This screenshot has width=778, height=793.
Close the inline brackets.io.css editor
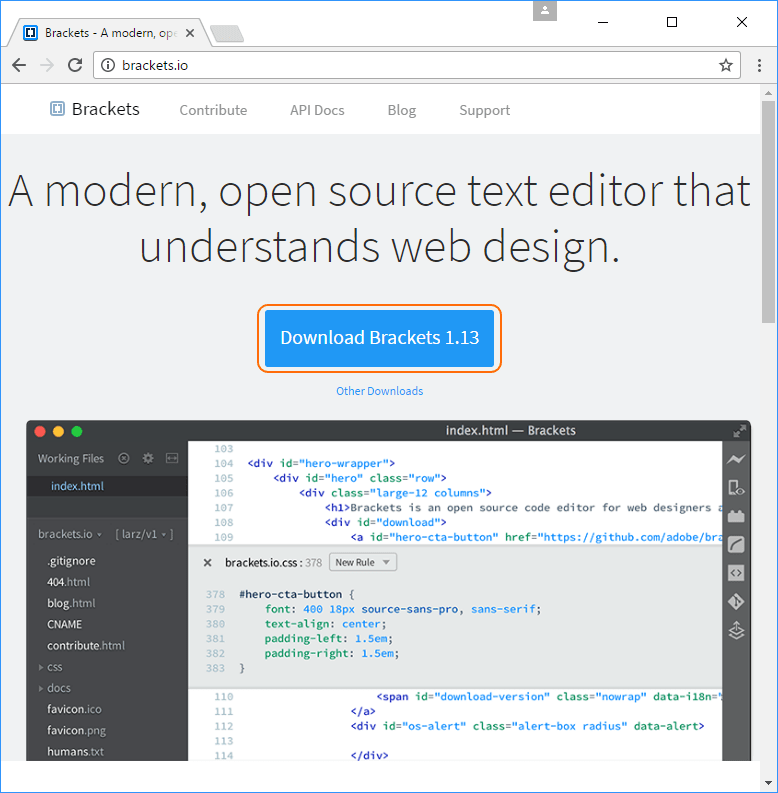(x=207, y=562)
